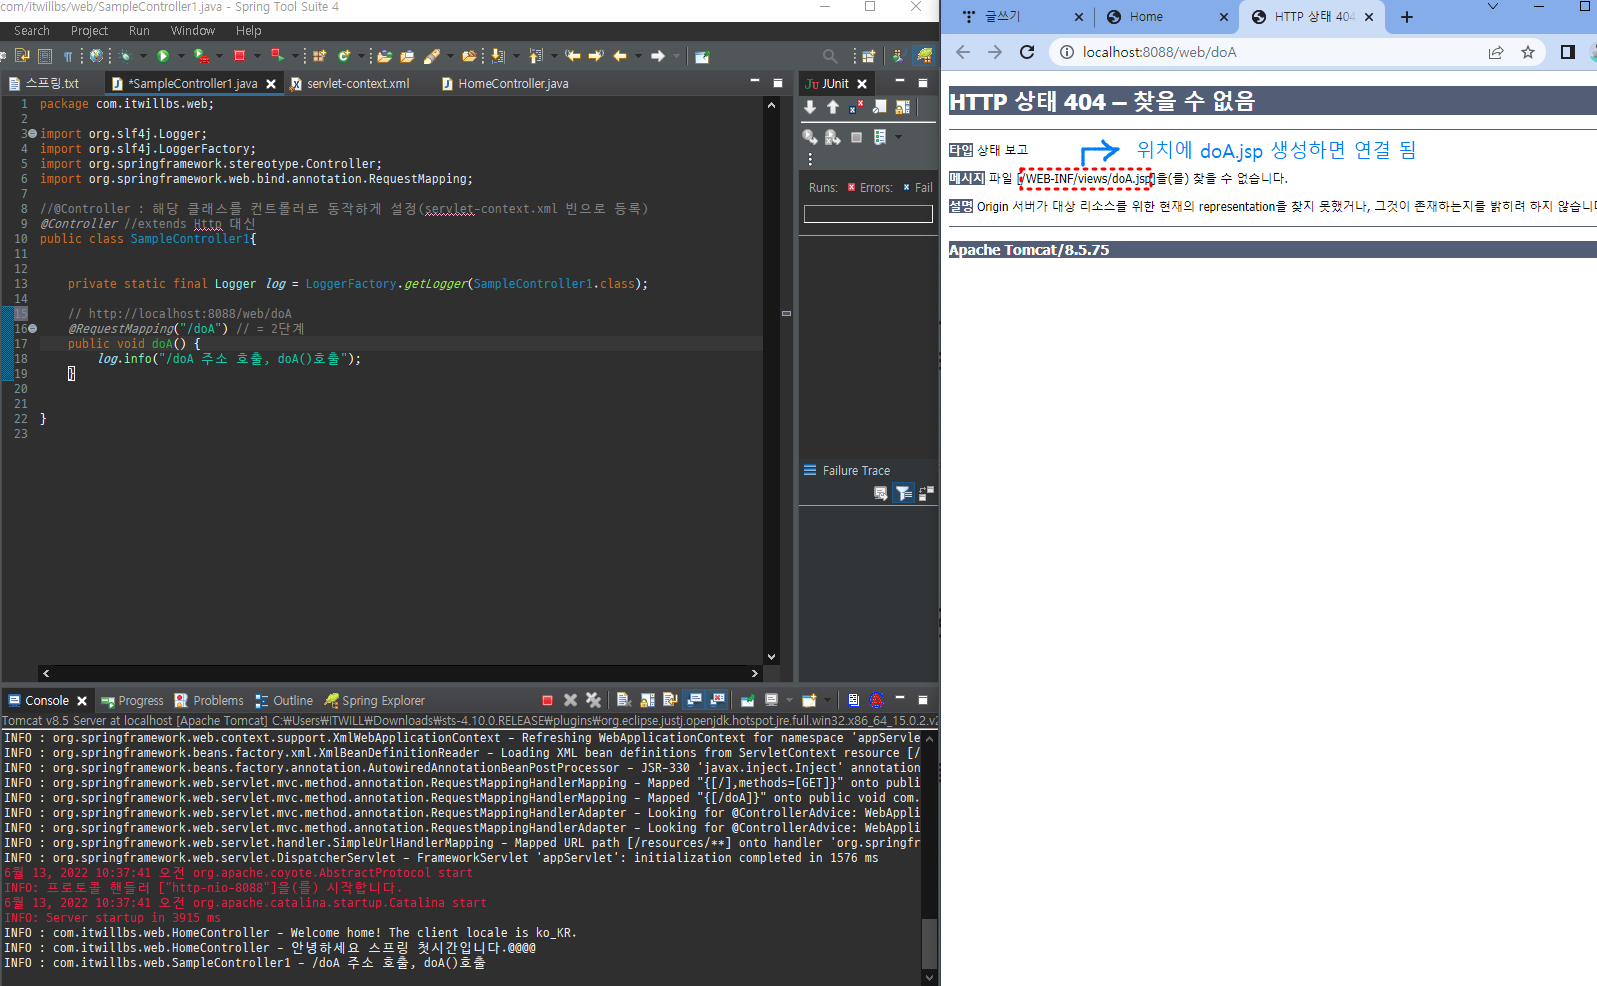Click the Debug bug icon in toolbar
This screenshot has width=1597, height=986.
125,56
